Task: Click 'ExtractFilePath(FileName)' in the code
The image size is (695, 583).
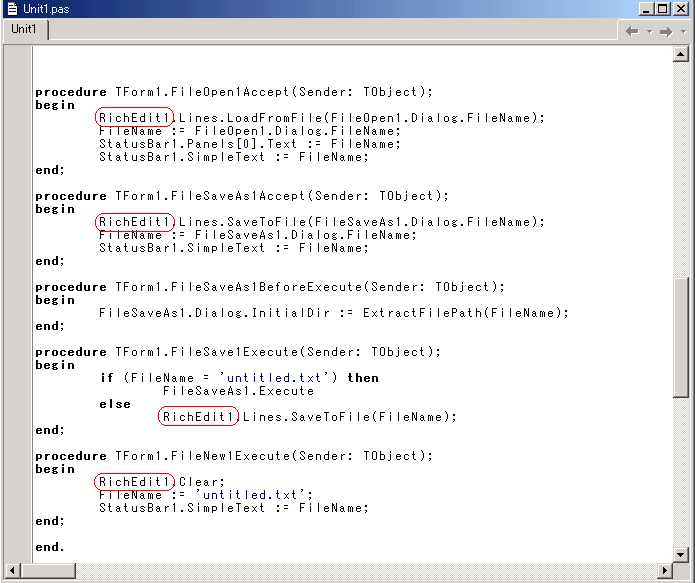Action: 461,313
